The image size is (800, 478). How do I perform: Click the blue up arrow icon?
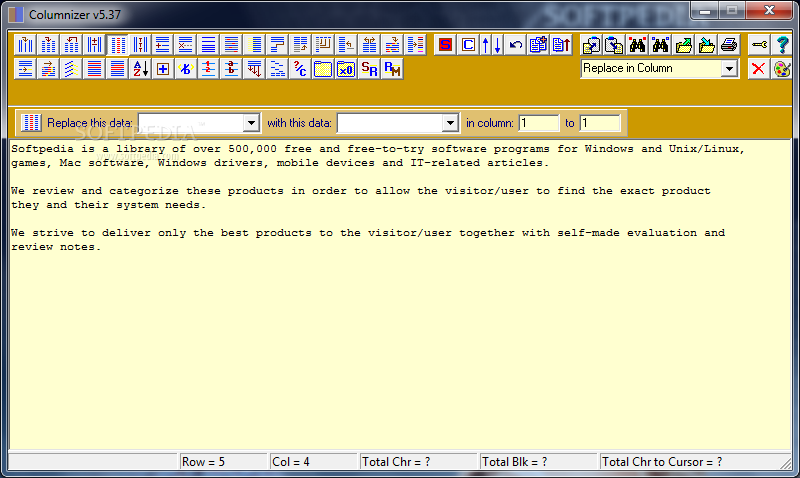pos(486,45)
